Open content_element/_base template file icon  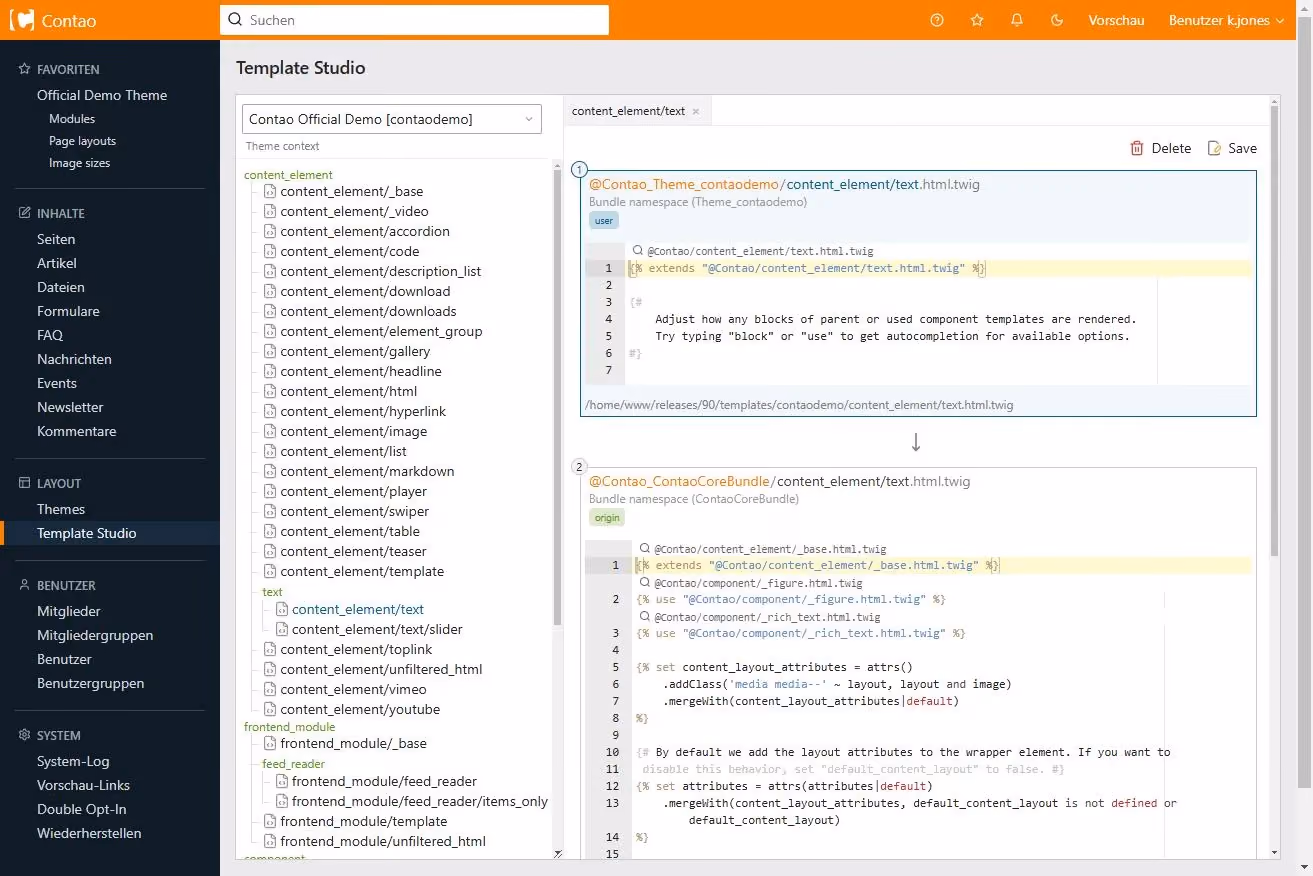[x=270, y=191]
